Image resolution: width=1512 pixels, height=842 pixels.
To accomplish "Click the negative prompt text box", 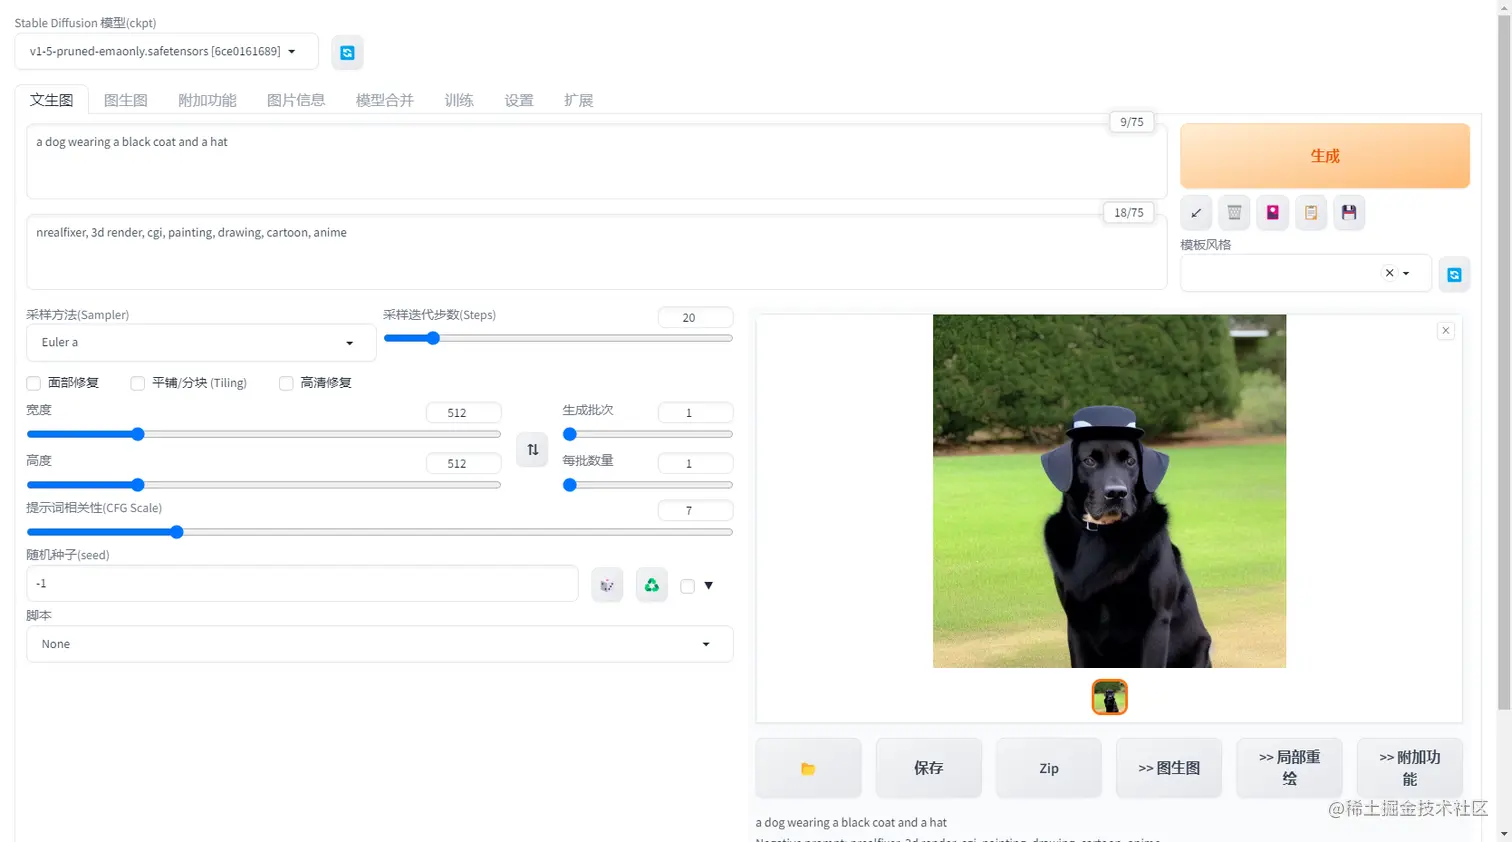I will click(596, 252).
